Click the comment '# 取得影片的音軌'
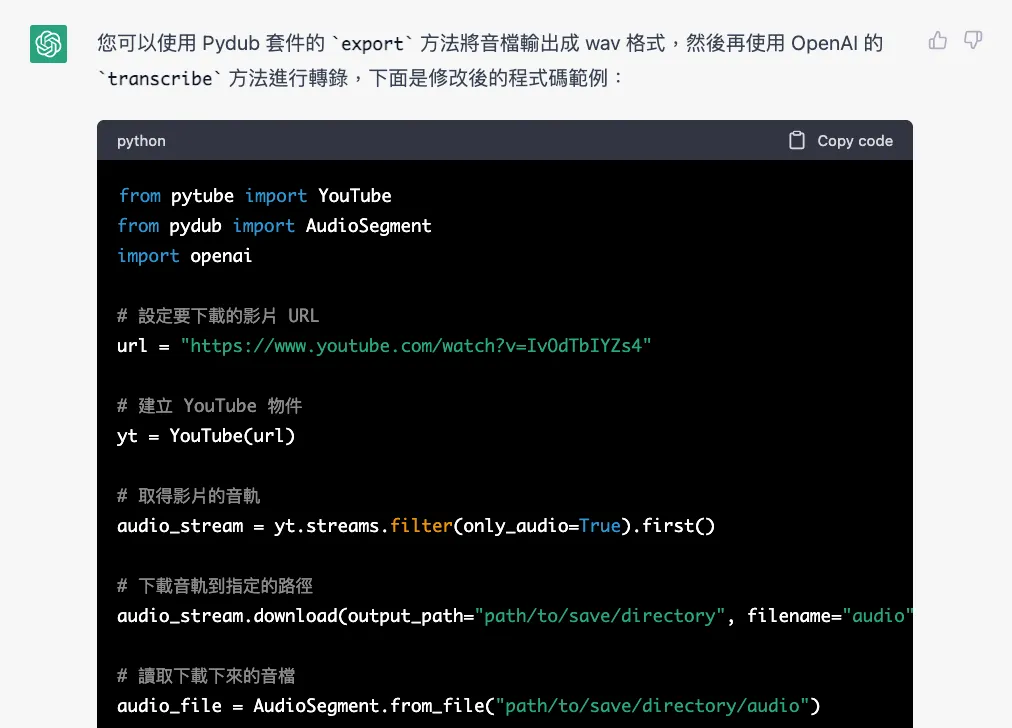The height and width of the screenshot is (728, 1012). pos(188,496)
